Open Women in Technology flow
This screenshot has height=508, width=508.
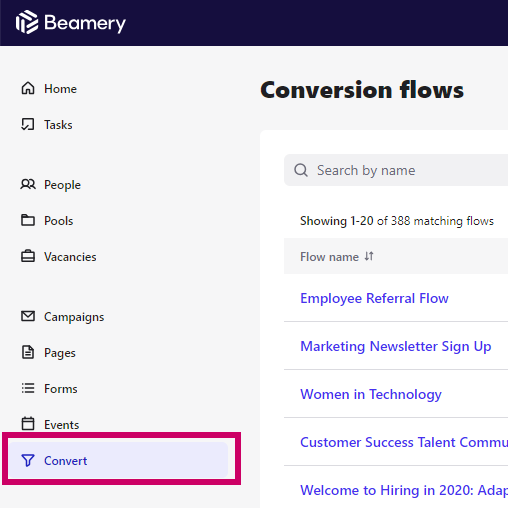[x=371, y=394]
